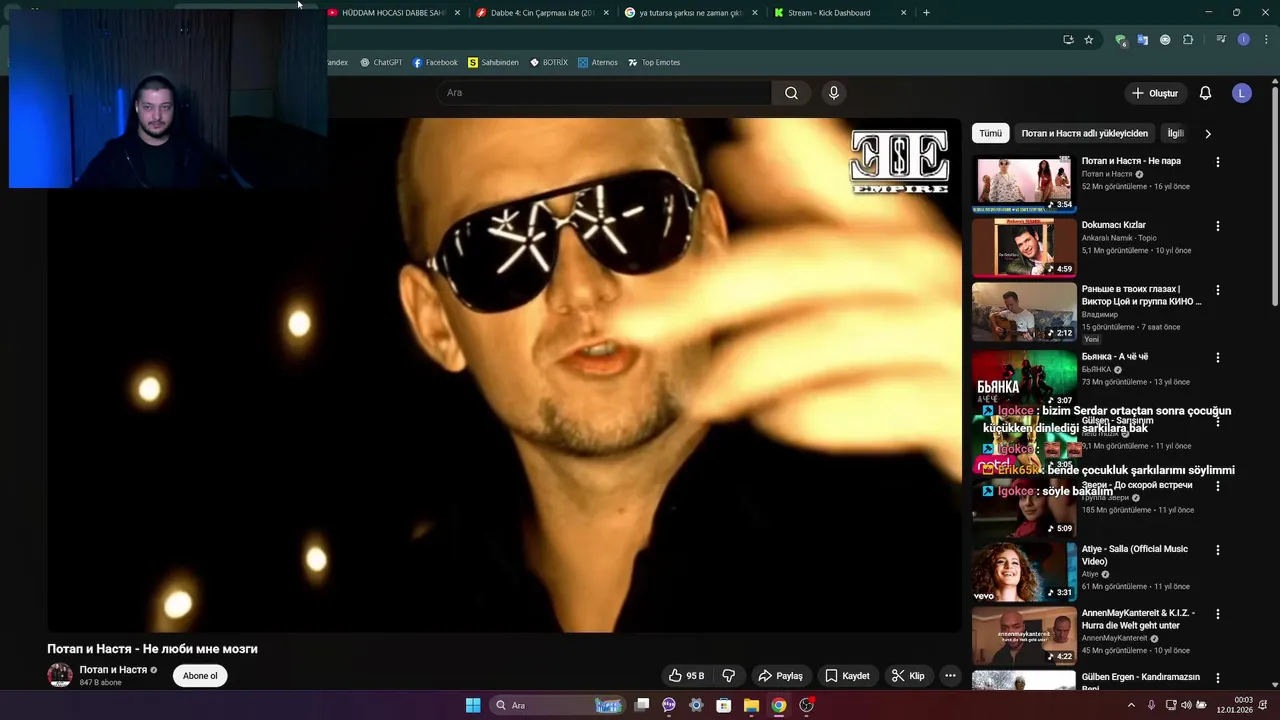Show hidden system tray icons
This screenshot has width=1280, height=720.
[1131, 705]
